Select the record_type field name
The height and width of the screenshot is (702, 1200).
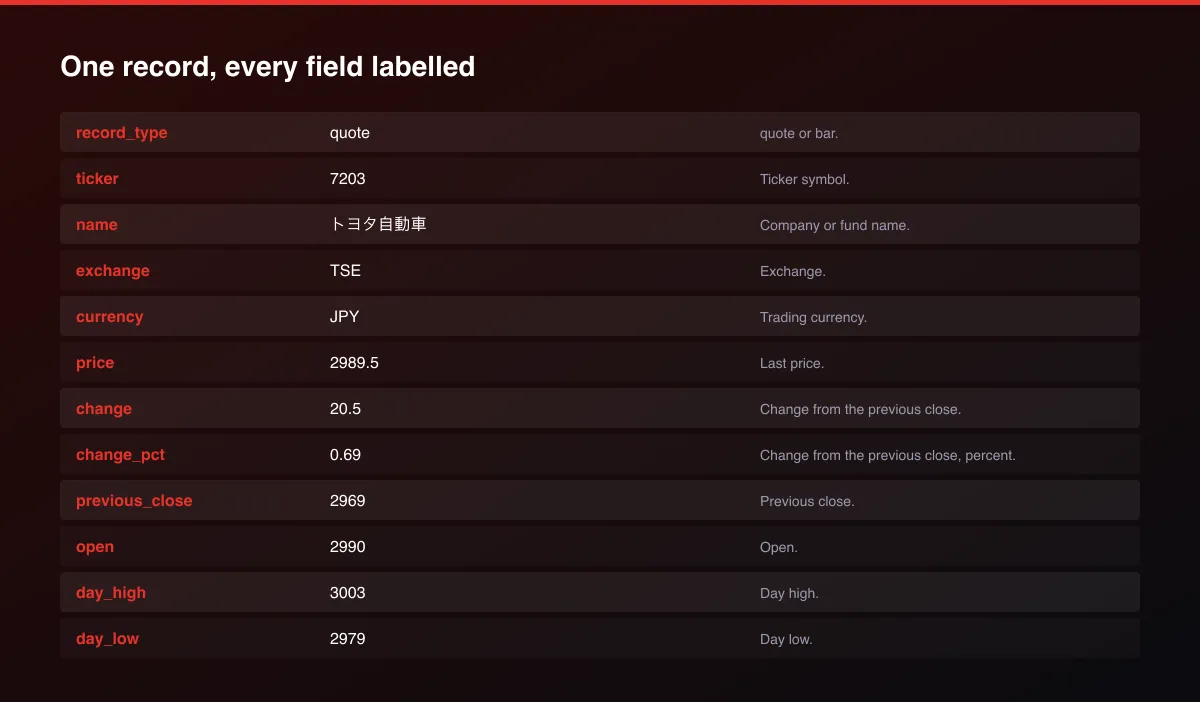point(122,133)
